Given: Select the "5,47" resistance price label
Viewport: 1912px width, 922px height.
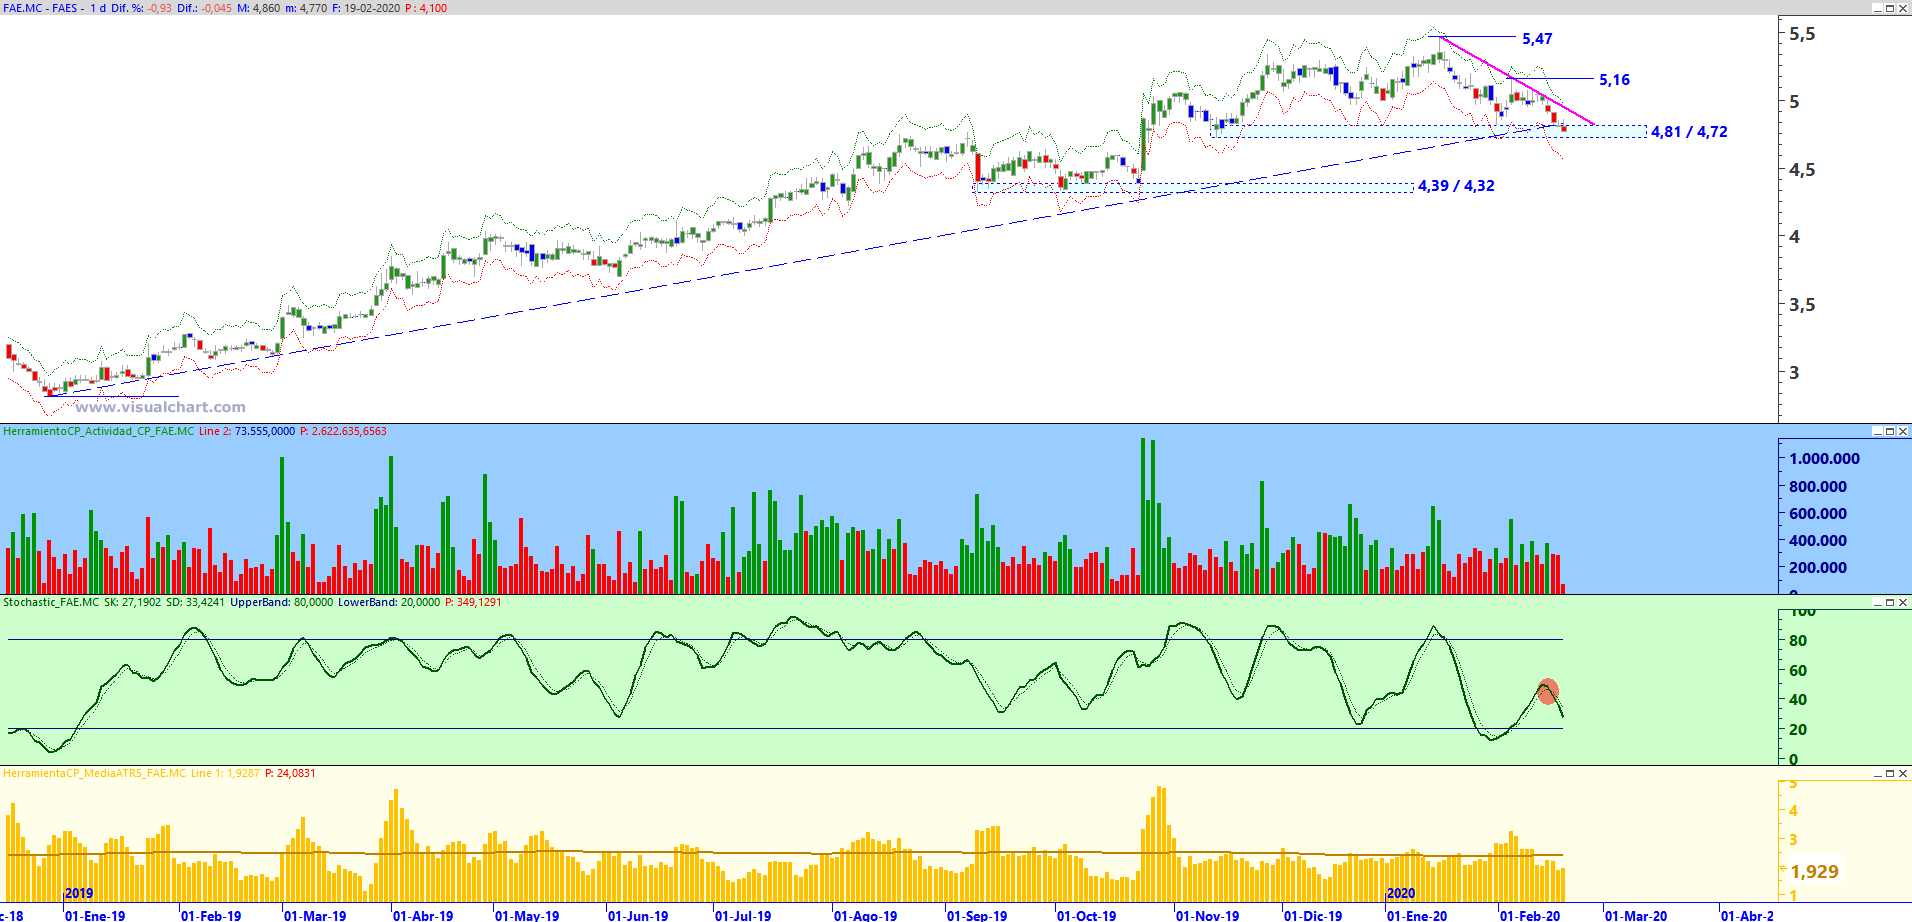Looking at the screenshot, I should (x=1537, y=39).
